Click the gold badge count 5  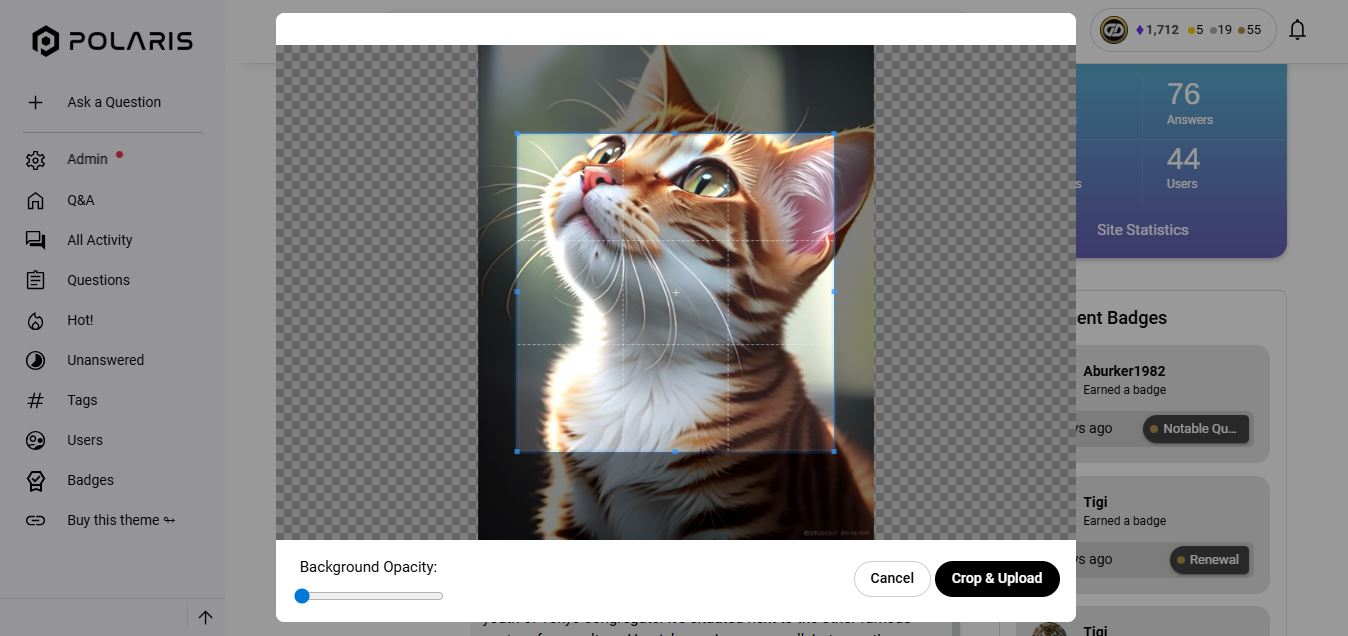[1196, 30]
